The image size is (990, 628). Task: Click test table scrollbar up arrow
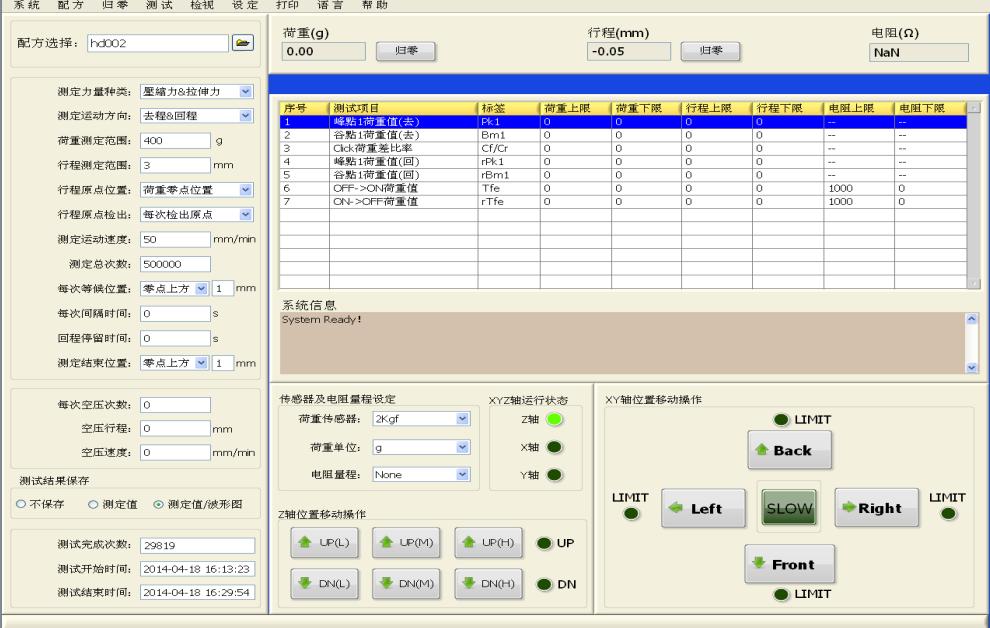[x=974, y=107]
